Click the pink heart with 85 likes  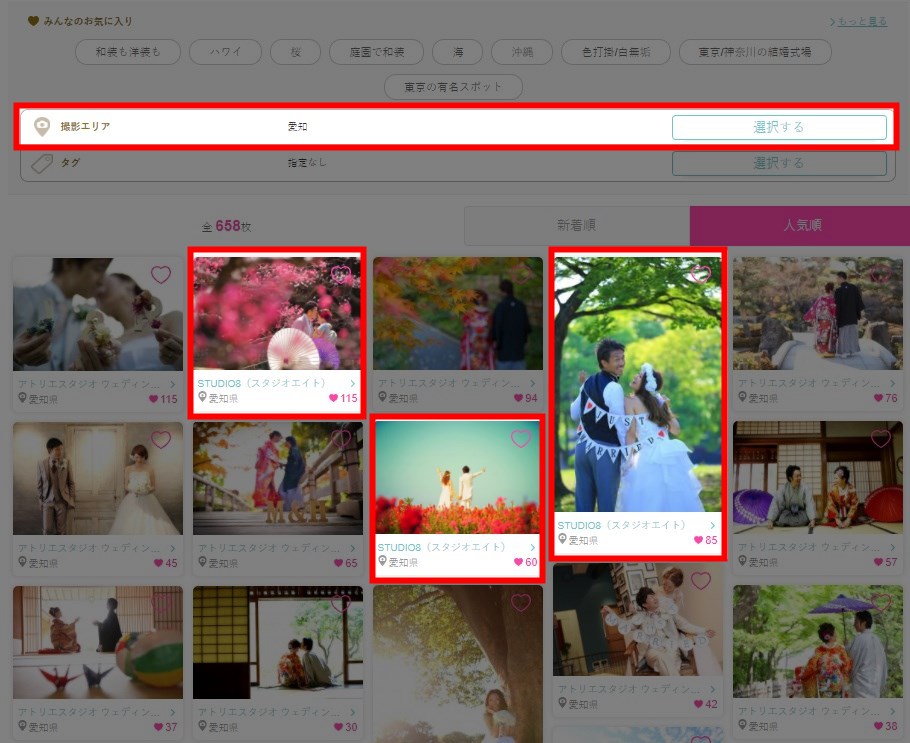[698, 540]
